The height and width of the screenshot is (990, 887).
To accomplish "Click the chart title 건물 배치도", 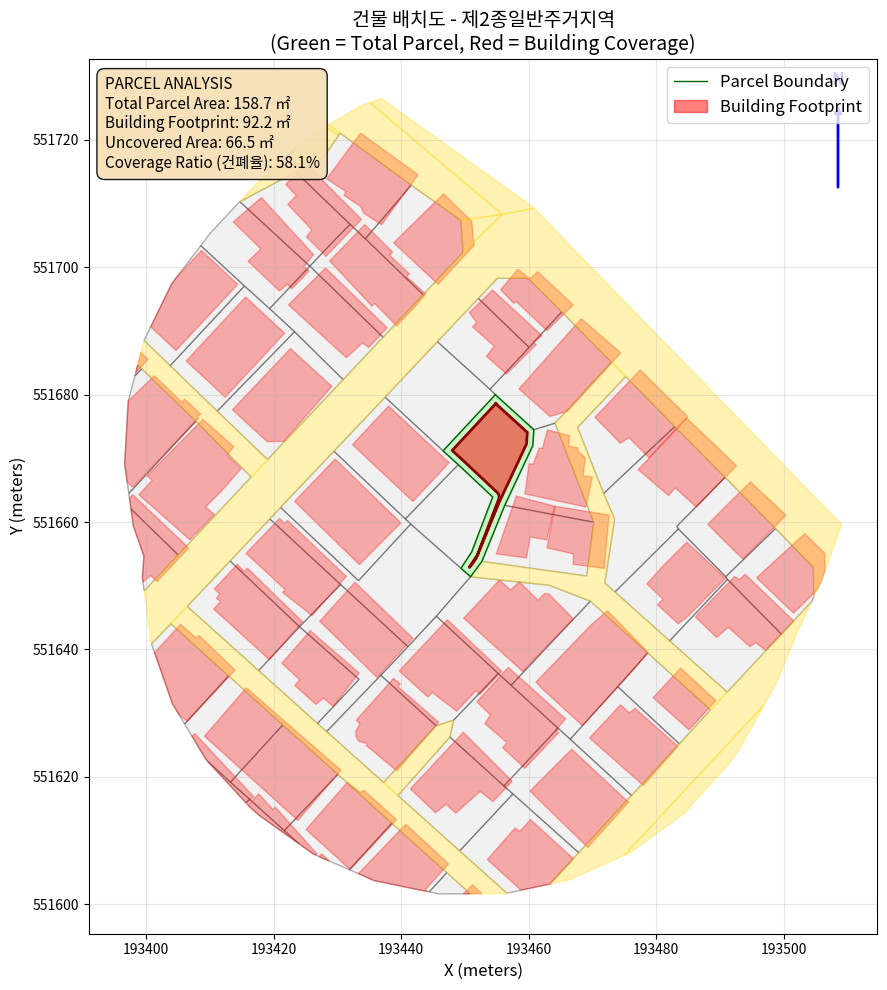I will click(482, 18).
